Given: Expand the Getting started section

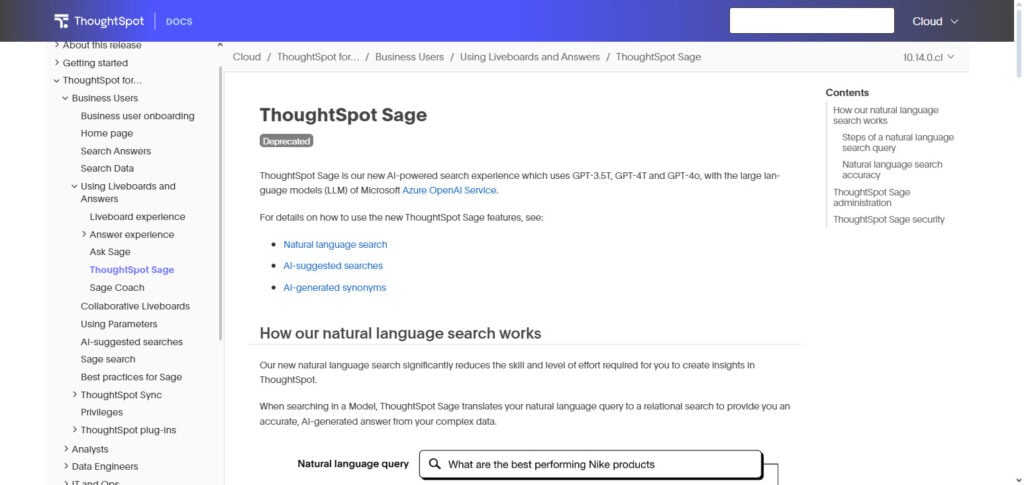Looking at the screenshot, I should click(x=57, y=63).
